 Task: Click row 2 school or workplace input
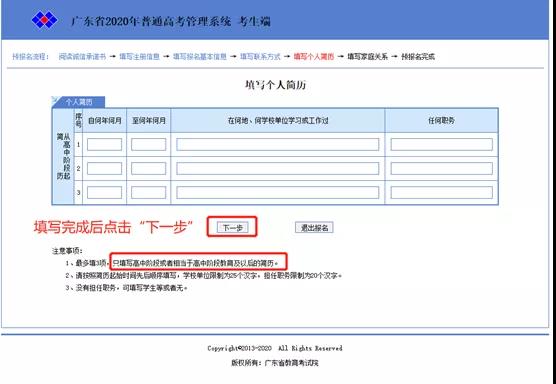278,168
